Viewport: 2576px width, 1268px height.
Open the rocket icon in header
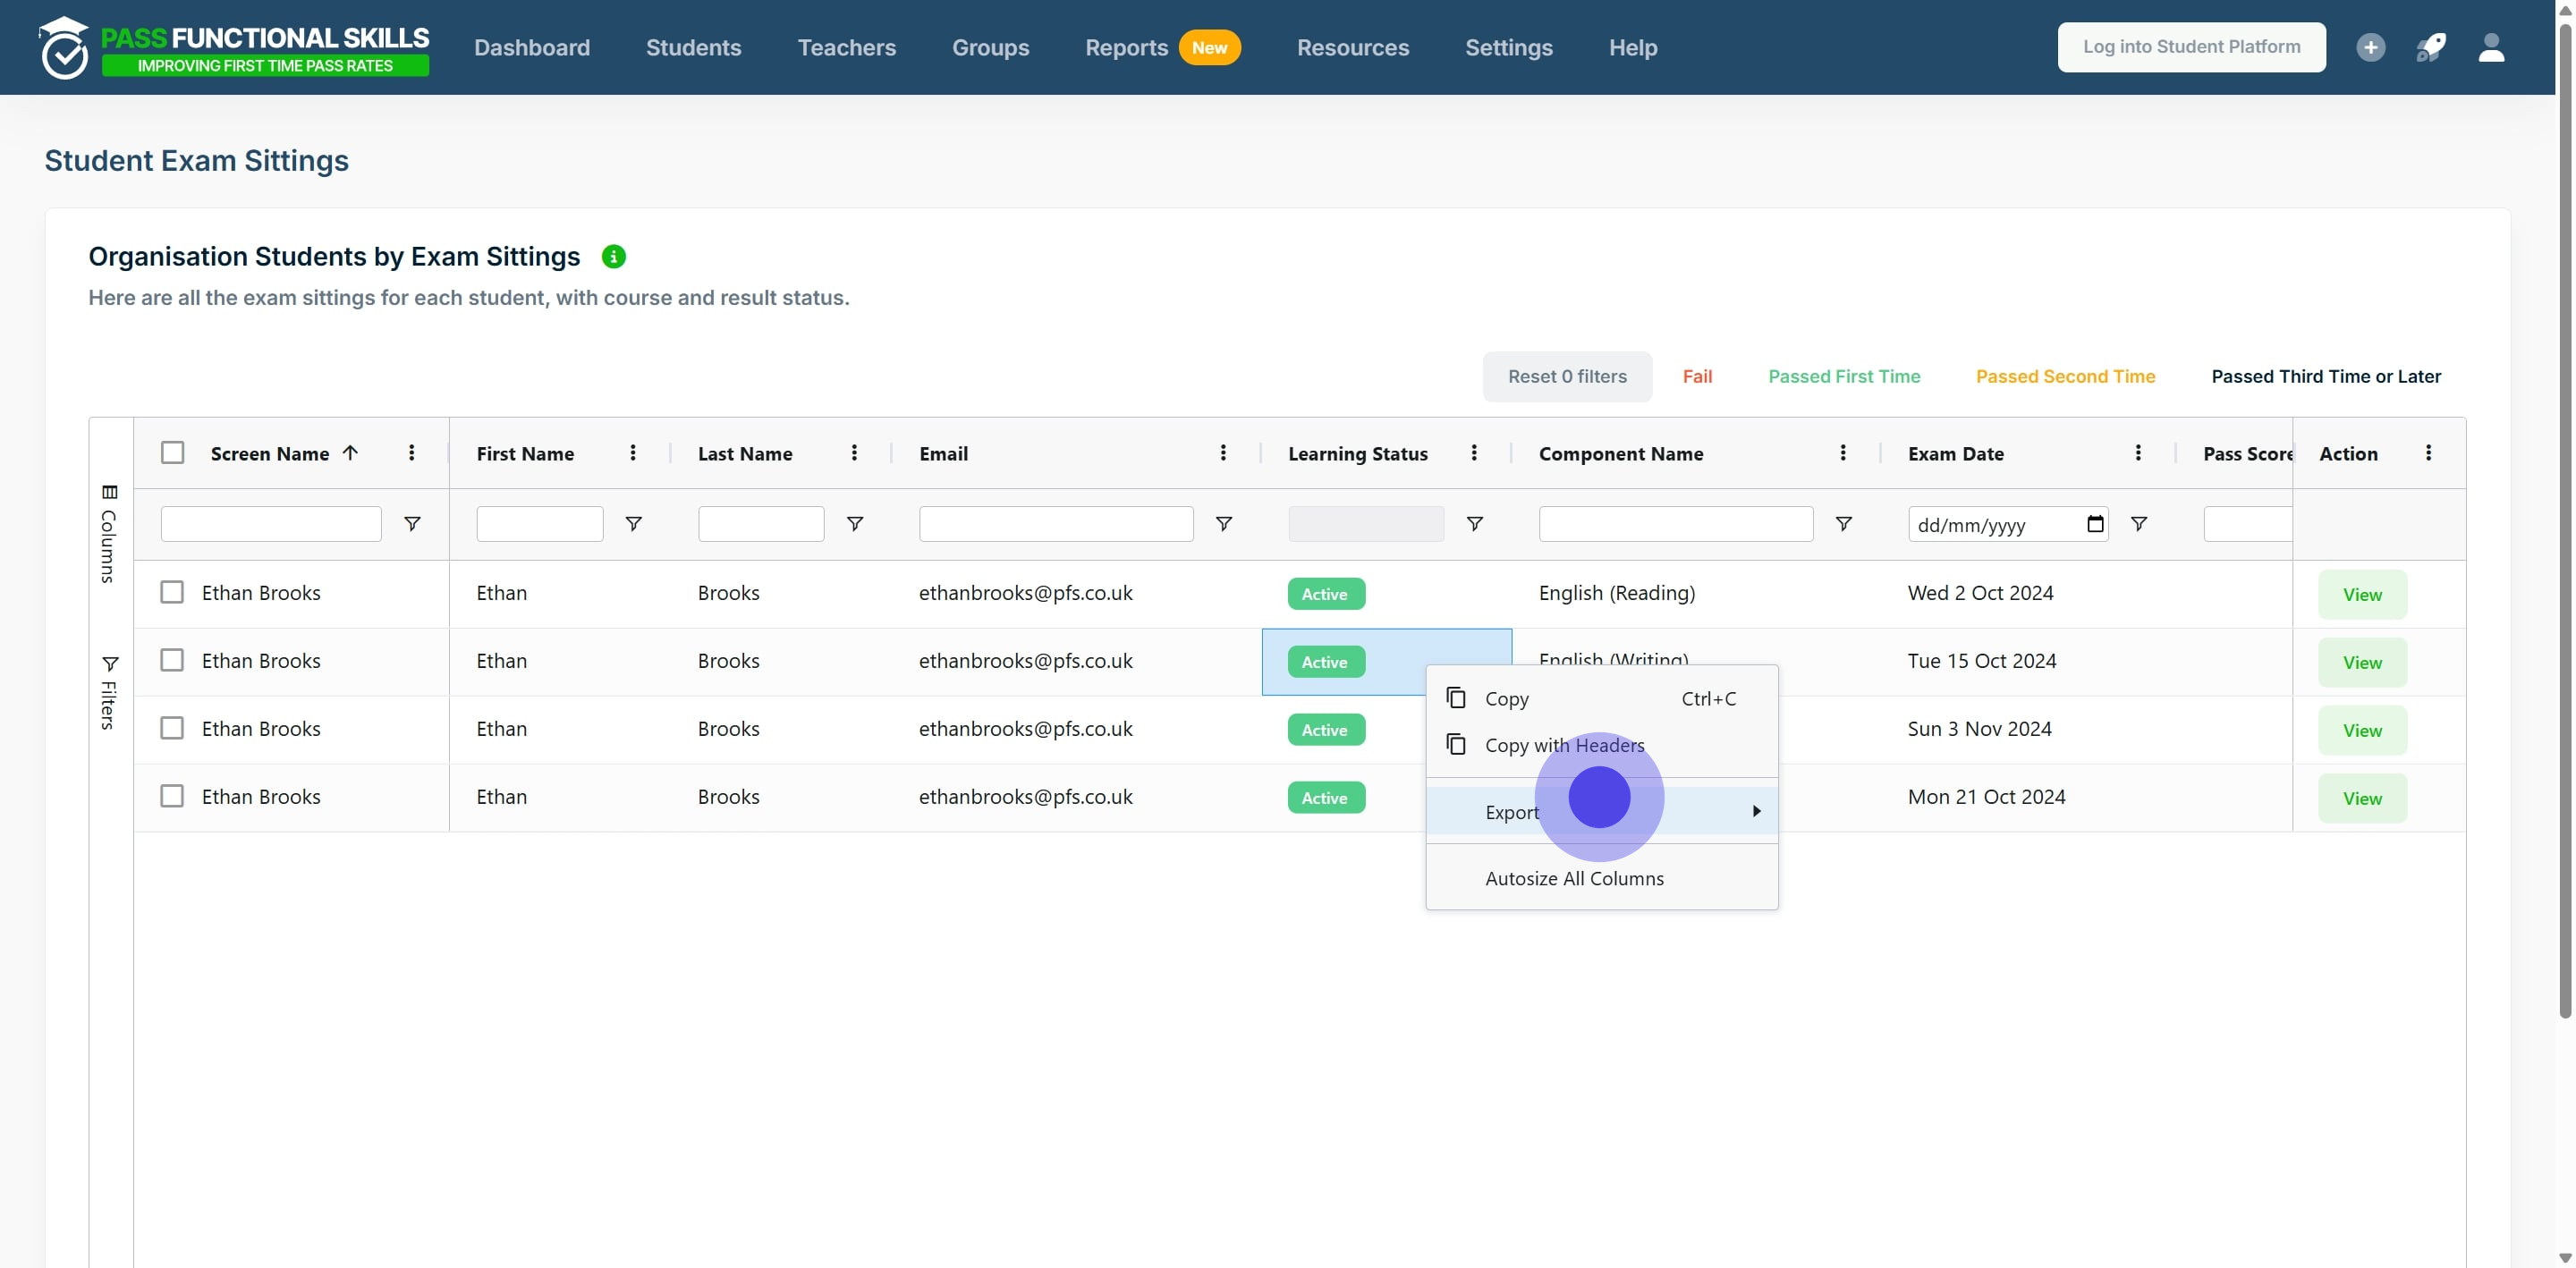[2431, 47]
